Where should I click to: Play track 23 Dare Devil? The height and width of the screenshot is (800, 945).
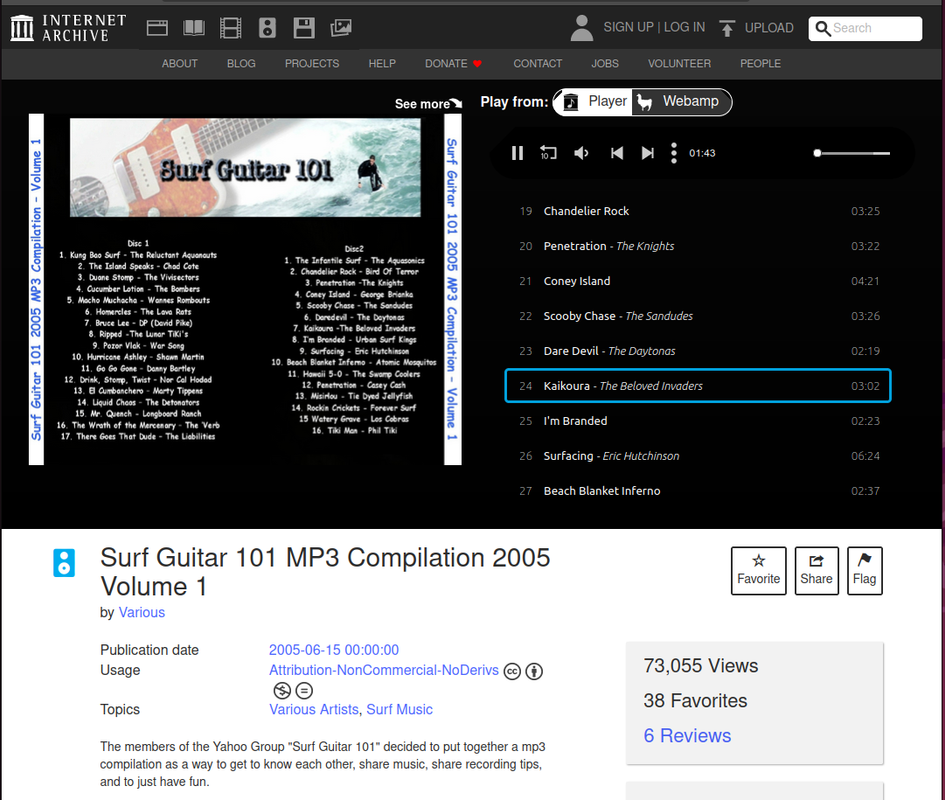coord(699,351)
